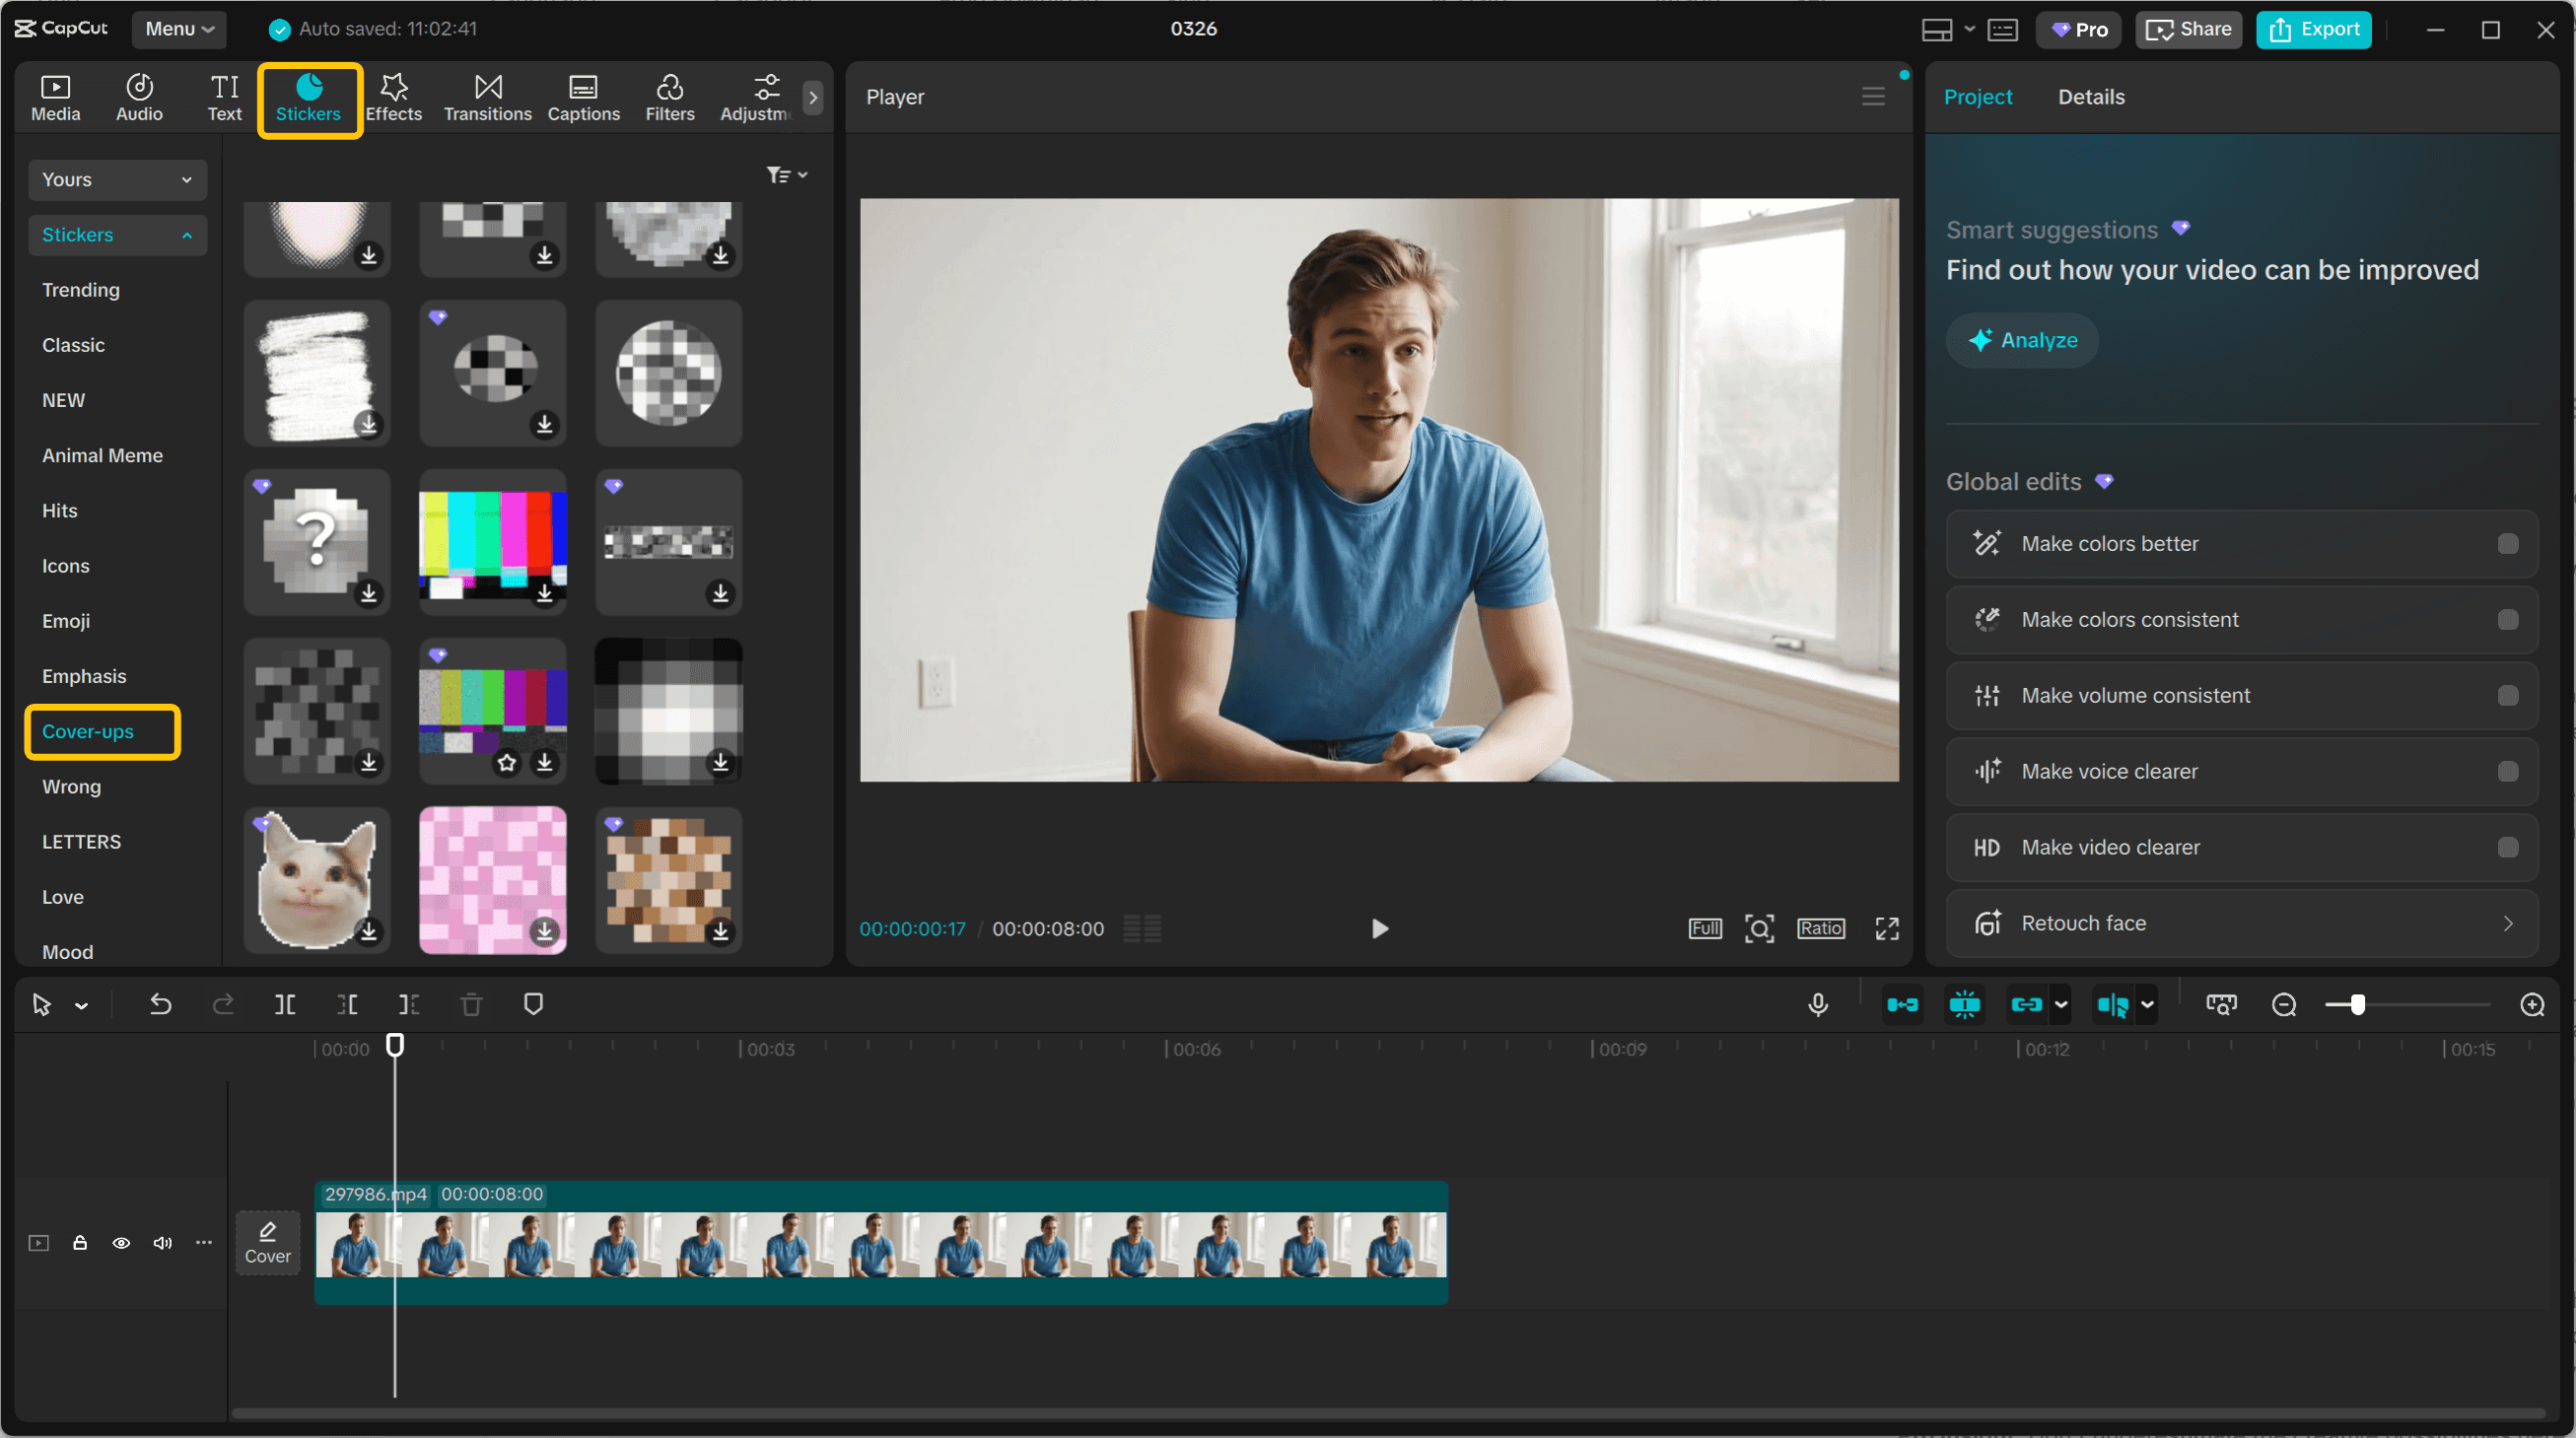Hide the video track with eye icon
The width and height of the screenshot is (2576, 1438).
coord(121,1243)
